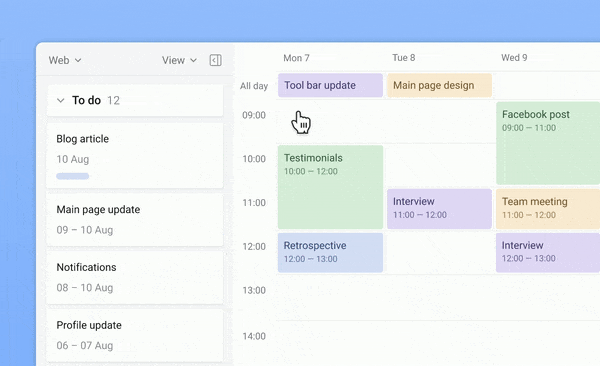Open the Tool bar update all-day event
This screenshot has height=366, width=600.
coord(330,85)
